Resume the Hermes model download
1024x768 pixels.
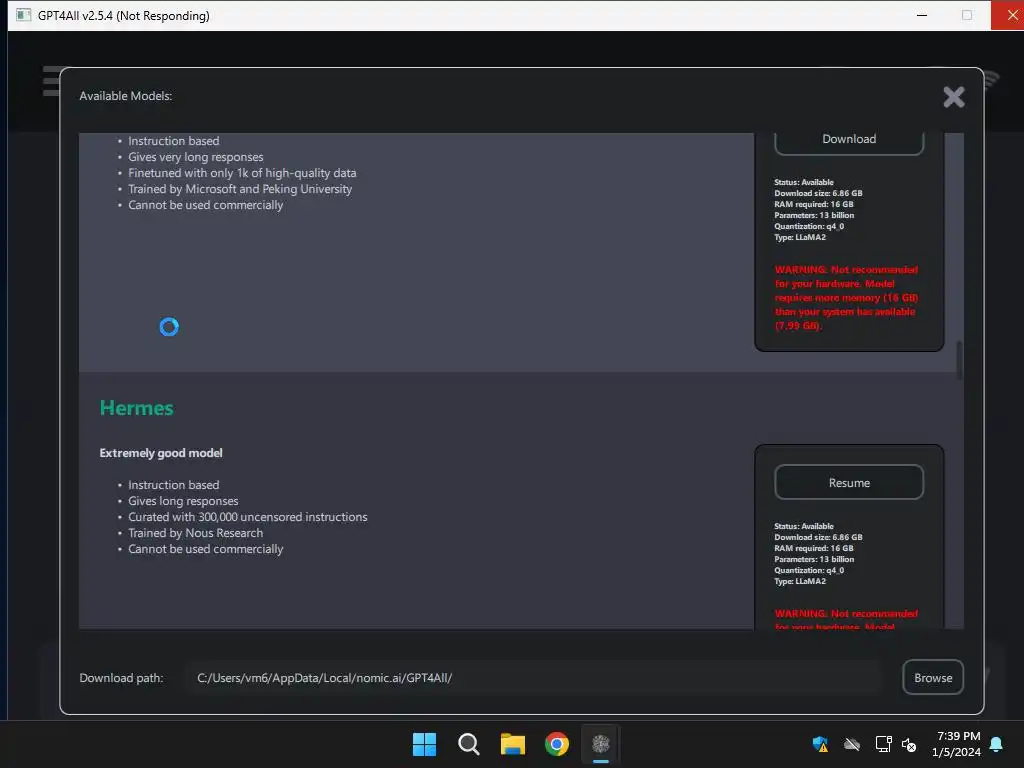coord(849,483)
